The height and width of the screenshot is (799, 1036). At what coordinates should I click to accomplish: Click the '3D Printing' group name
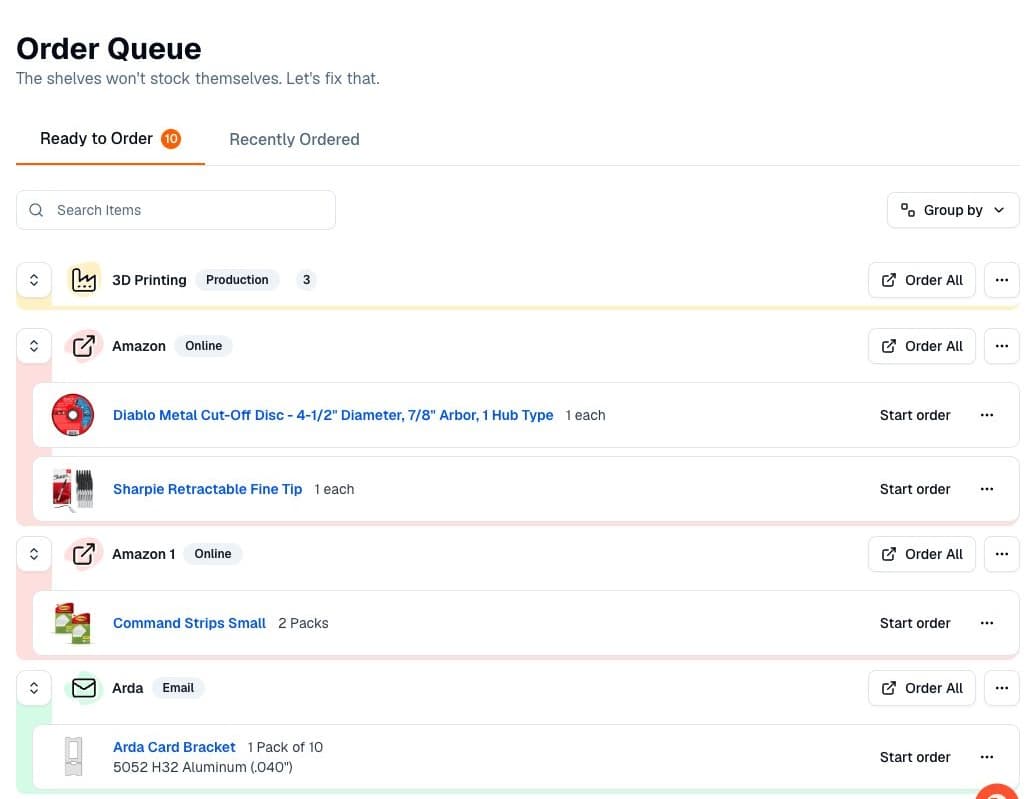[149, 280]
